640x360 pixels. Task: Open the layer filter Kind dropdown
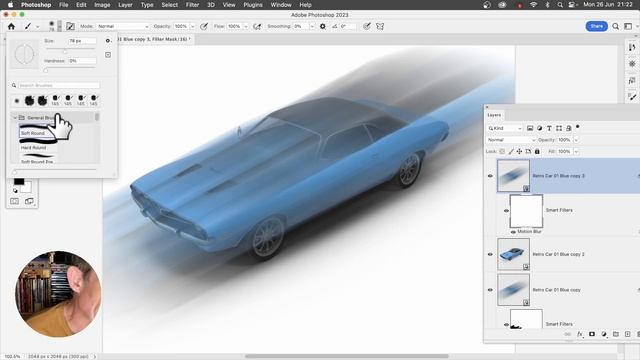(505, 128)
